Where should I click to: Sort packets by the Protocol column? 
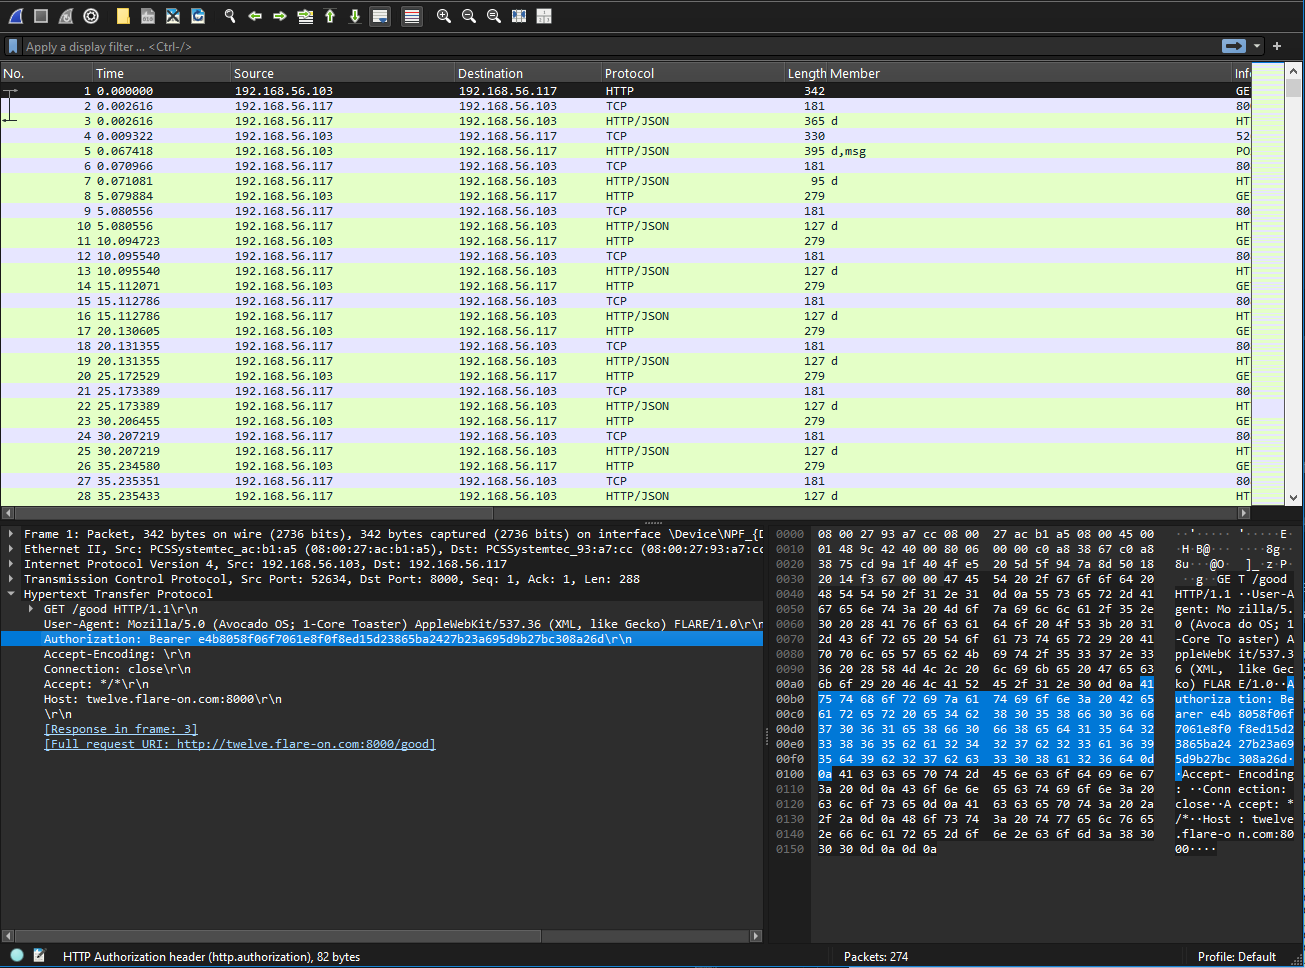click(x=630, y=73)
